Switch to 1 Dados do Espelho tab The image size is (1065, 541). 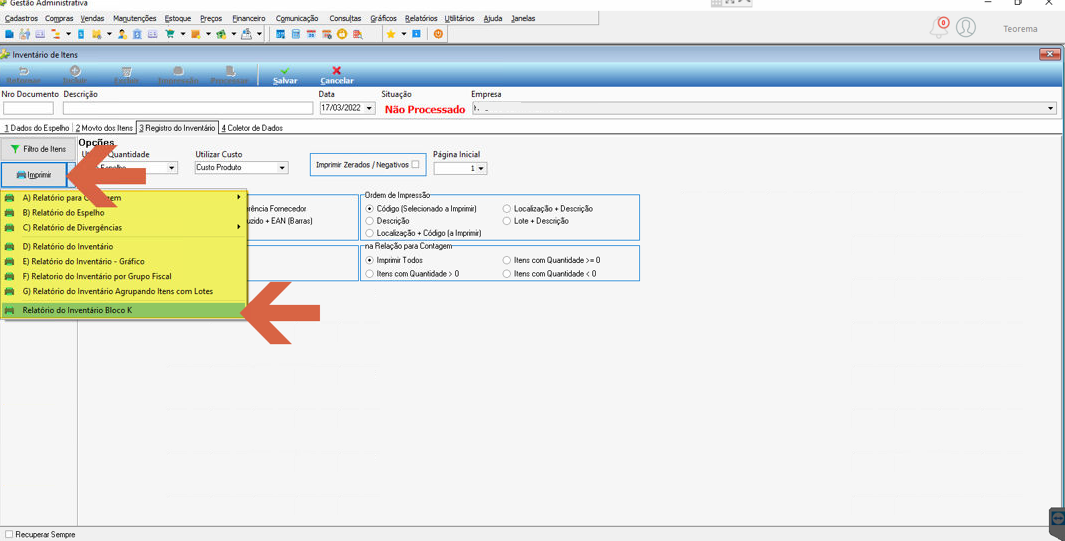37,128
